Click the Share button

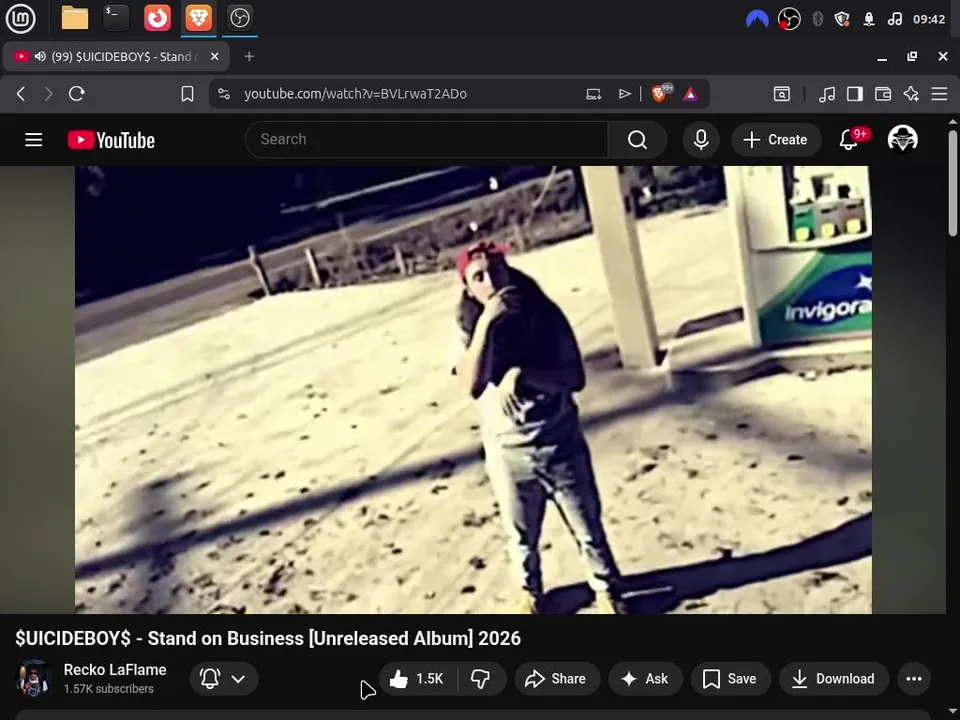557,678
